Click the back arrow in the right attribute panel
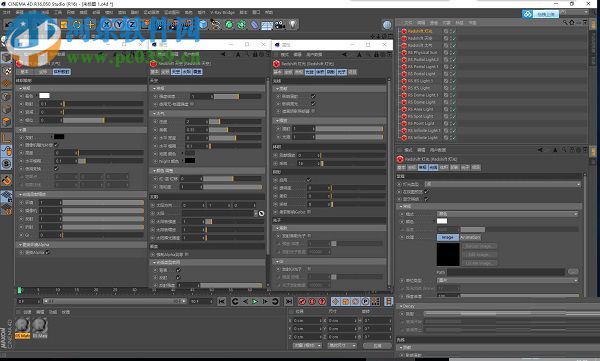The height and width of the screenshot is (361, 600). point(540,150)
